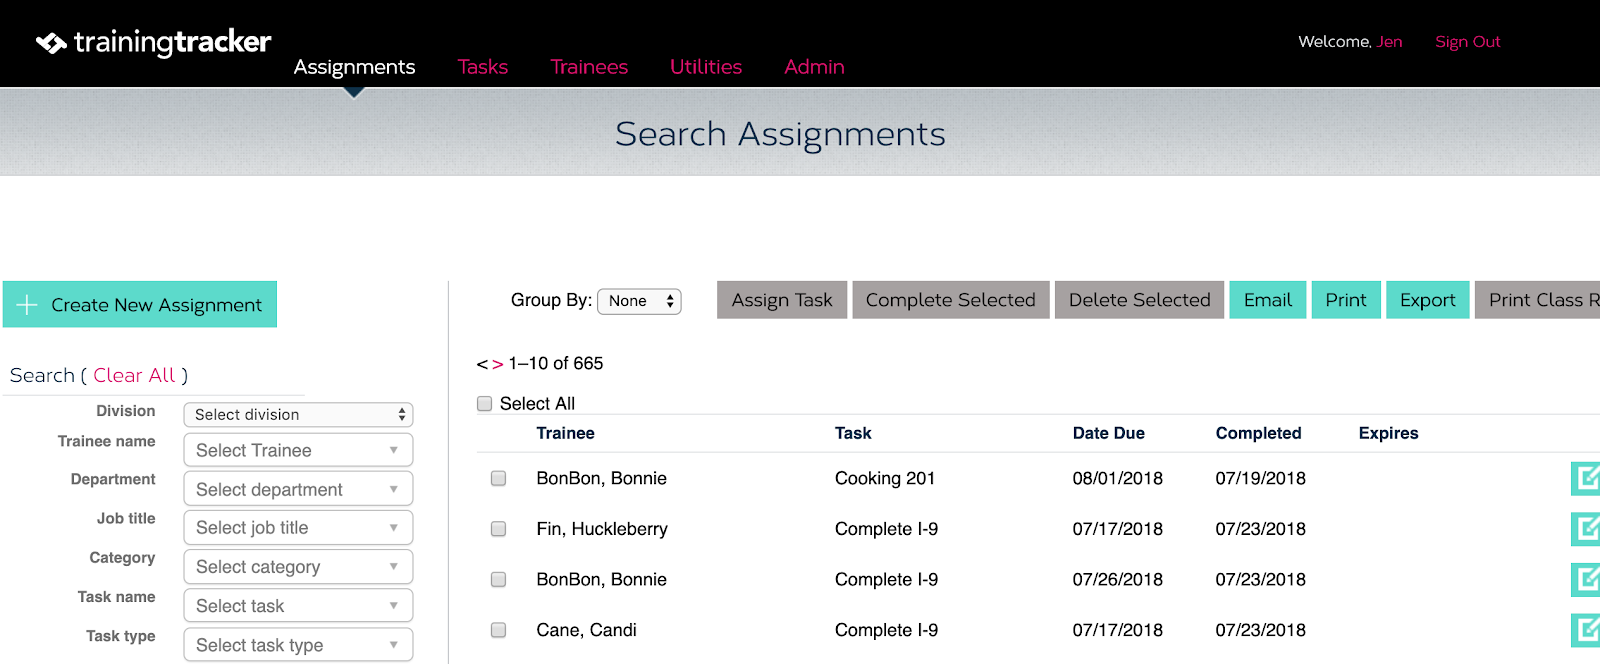The image size is (1600, 664).
Task: Click completed date '07/19/2018'
Action: 1261,478
